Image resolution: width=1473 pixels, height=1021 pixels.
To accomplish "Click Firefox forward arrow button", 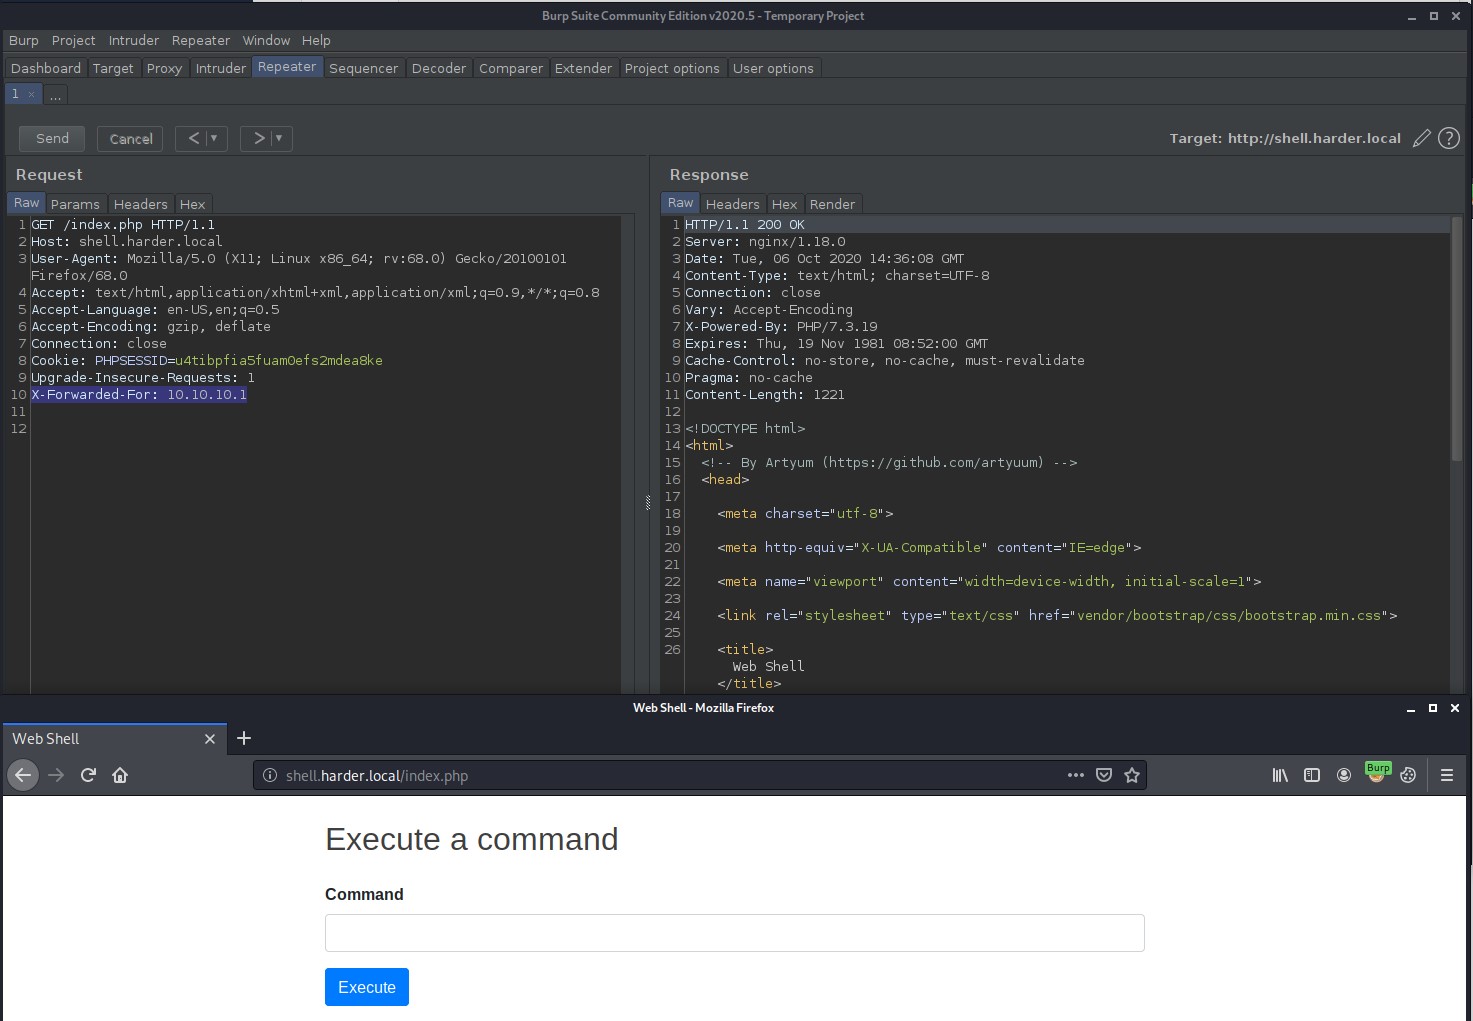I will [x=56, y=775].
